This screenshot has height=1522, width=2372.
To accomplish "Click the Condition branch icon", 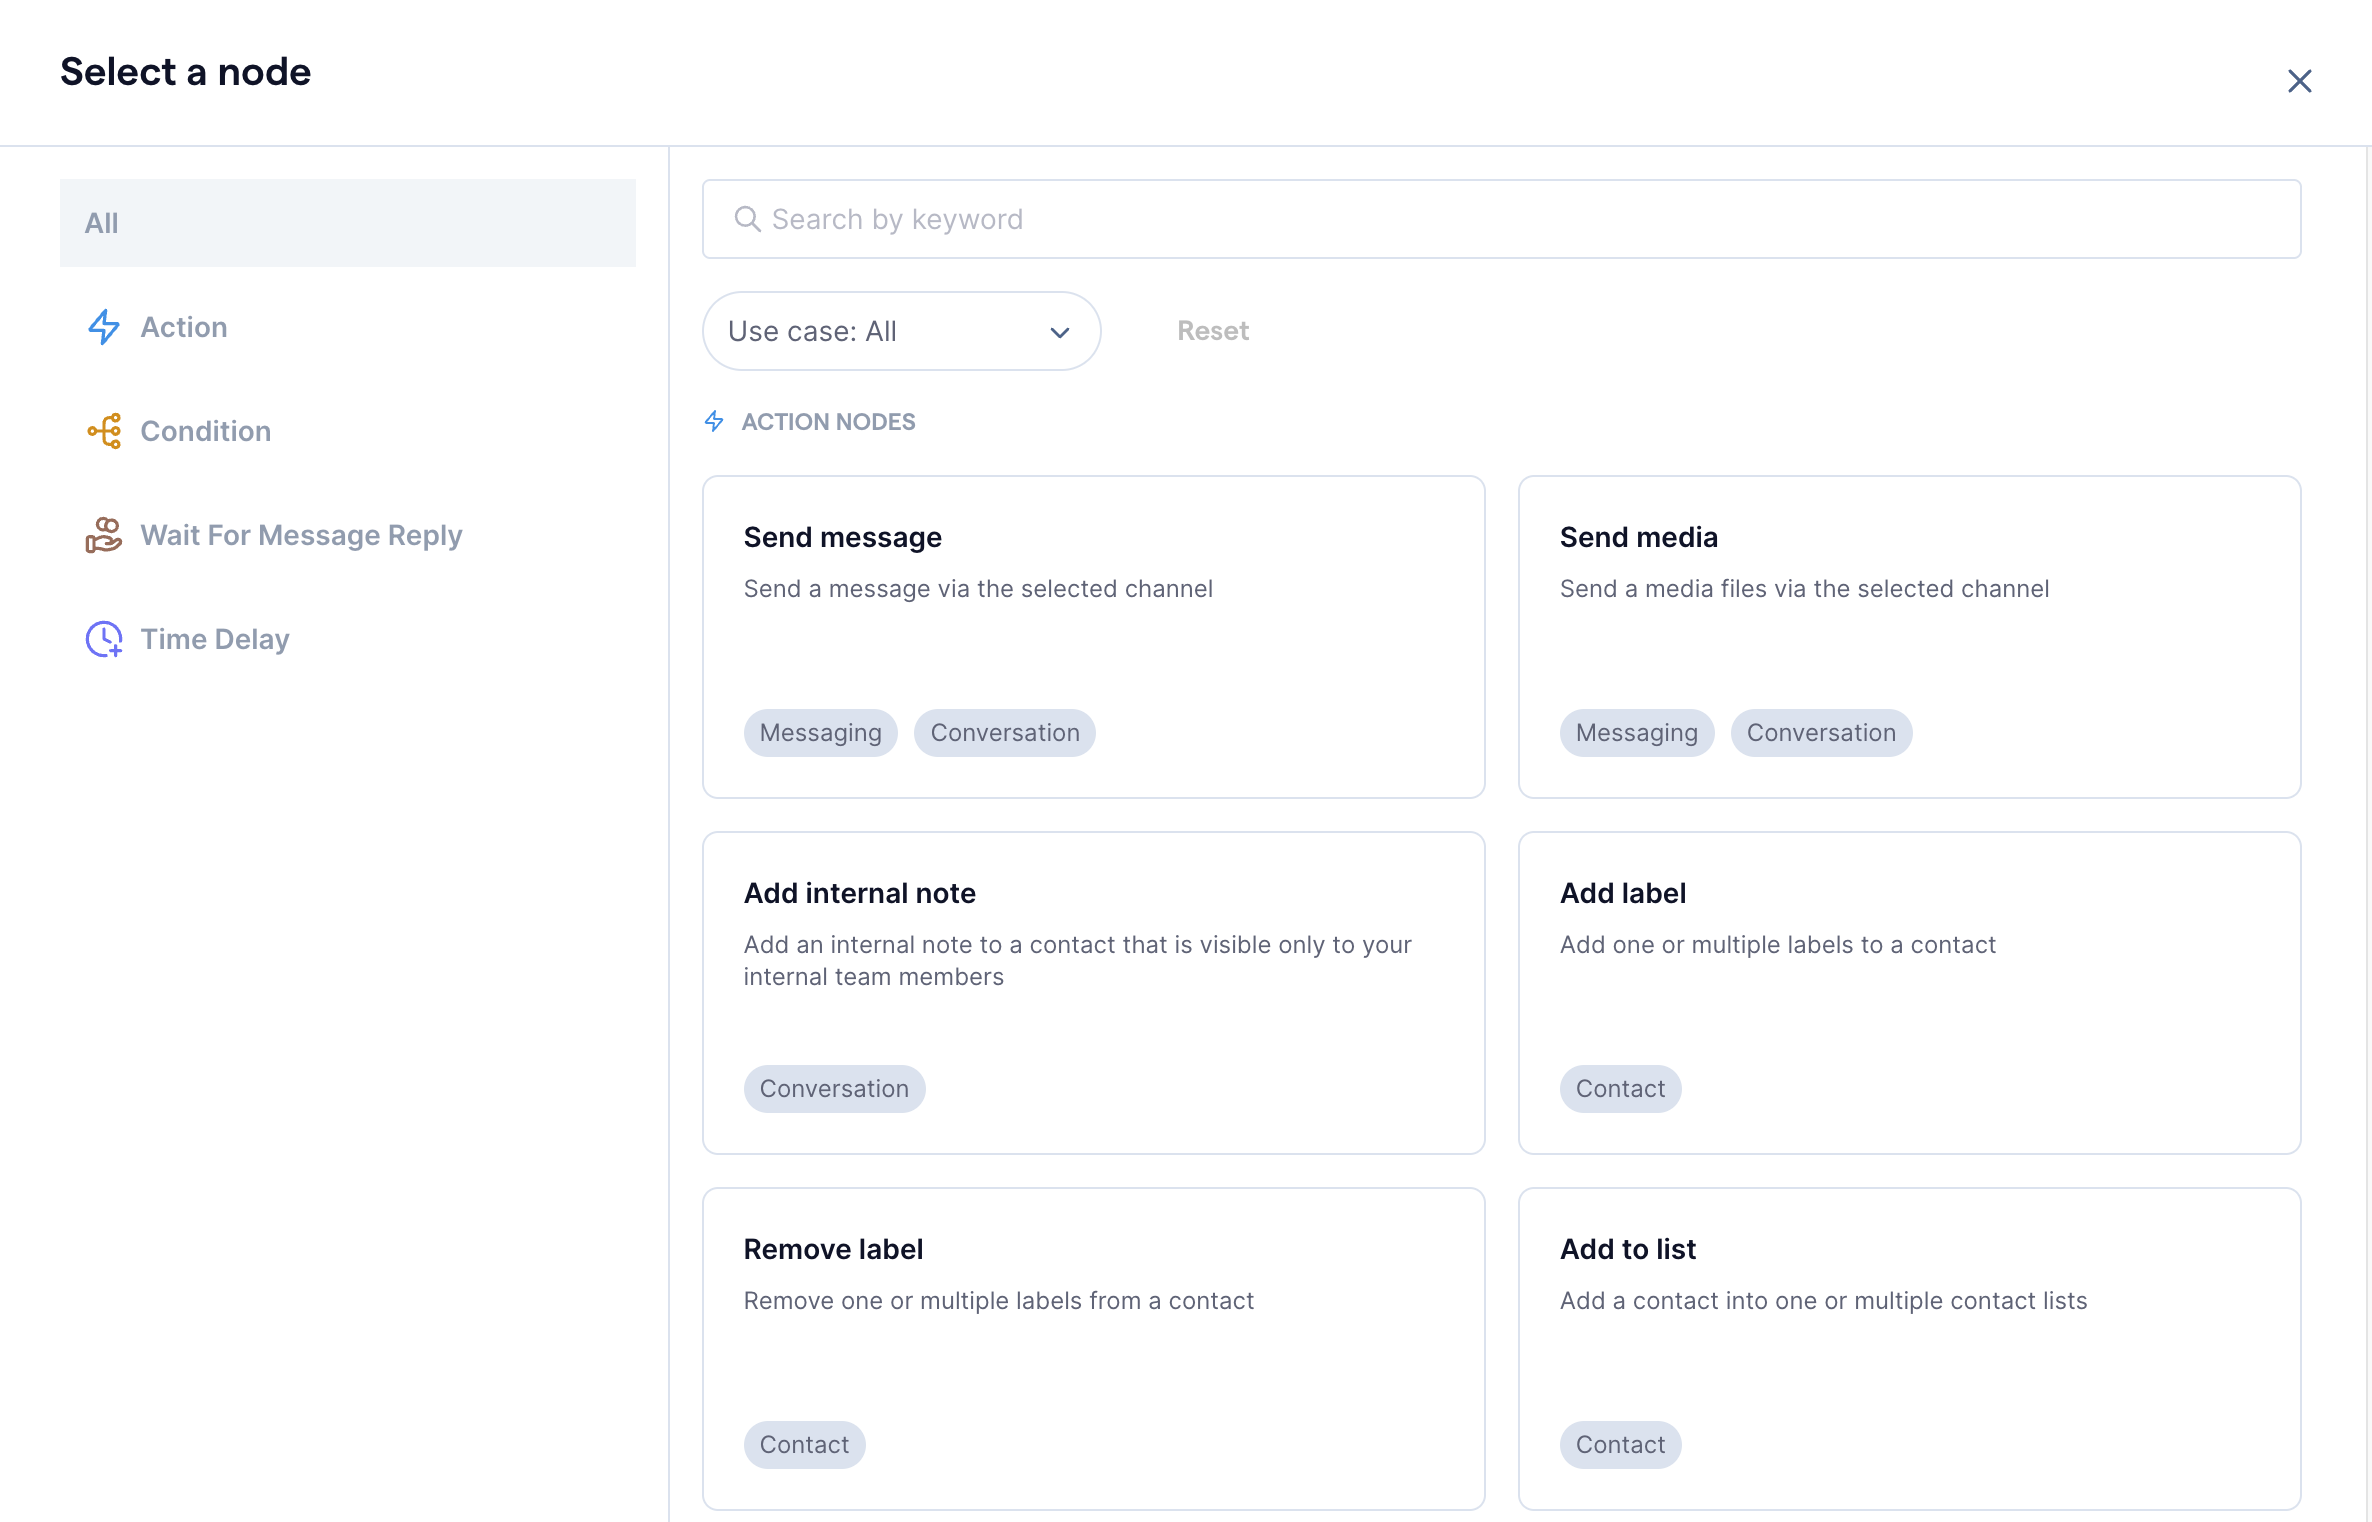I will [x=104, y=431].
